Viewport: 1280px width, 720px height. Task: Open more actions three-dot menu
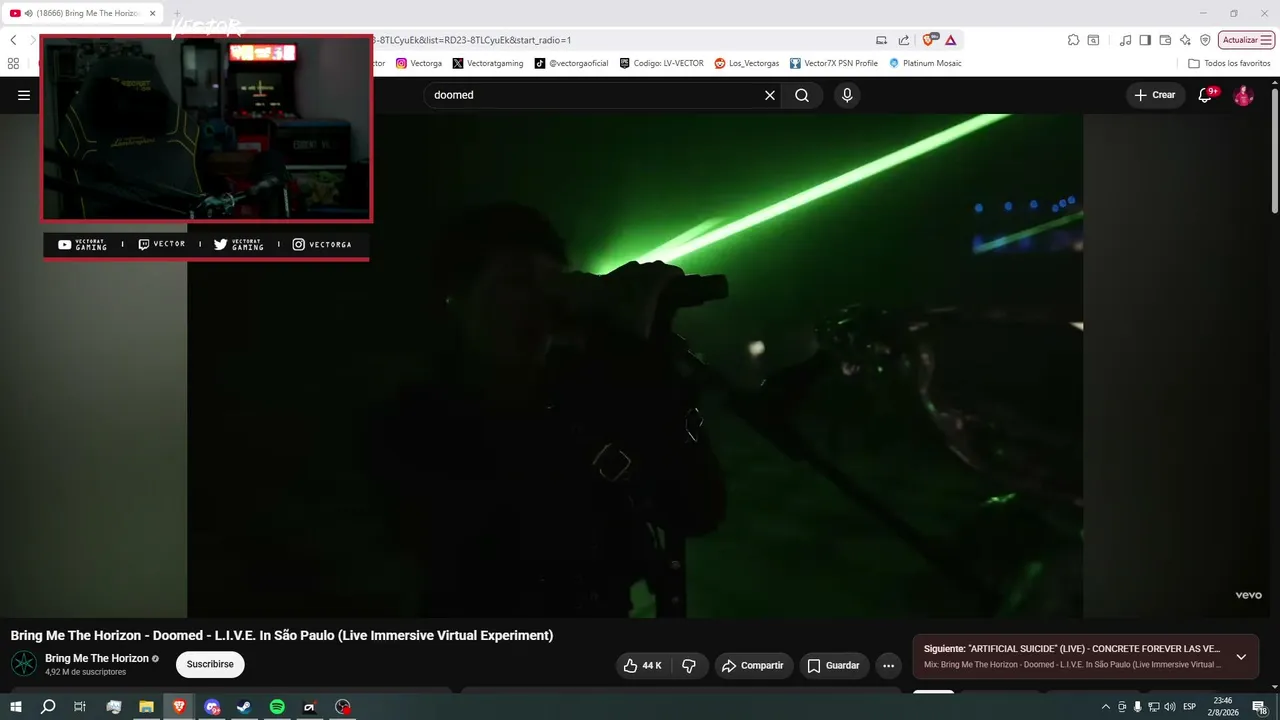point(888,665)
